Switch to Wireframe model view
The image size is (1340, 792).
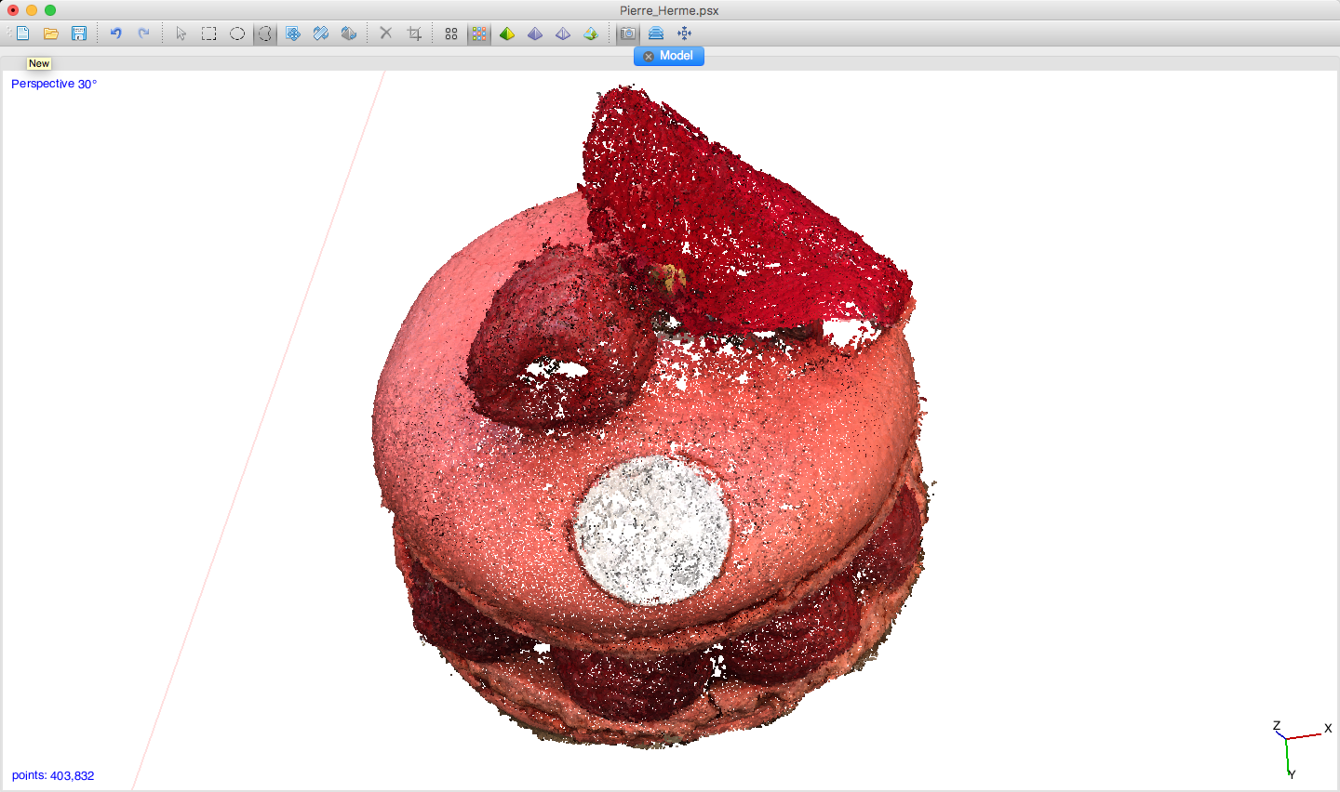pos(563,34)
